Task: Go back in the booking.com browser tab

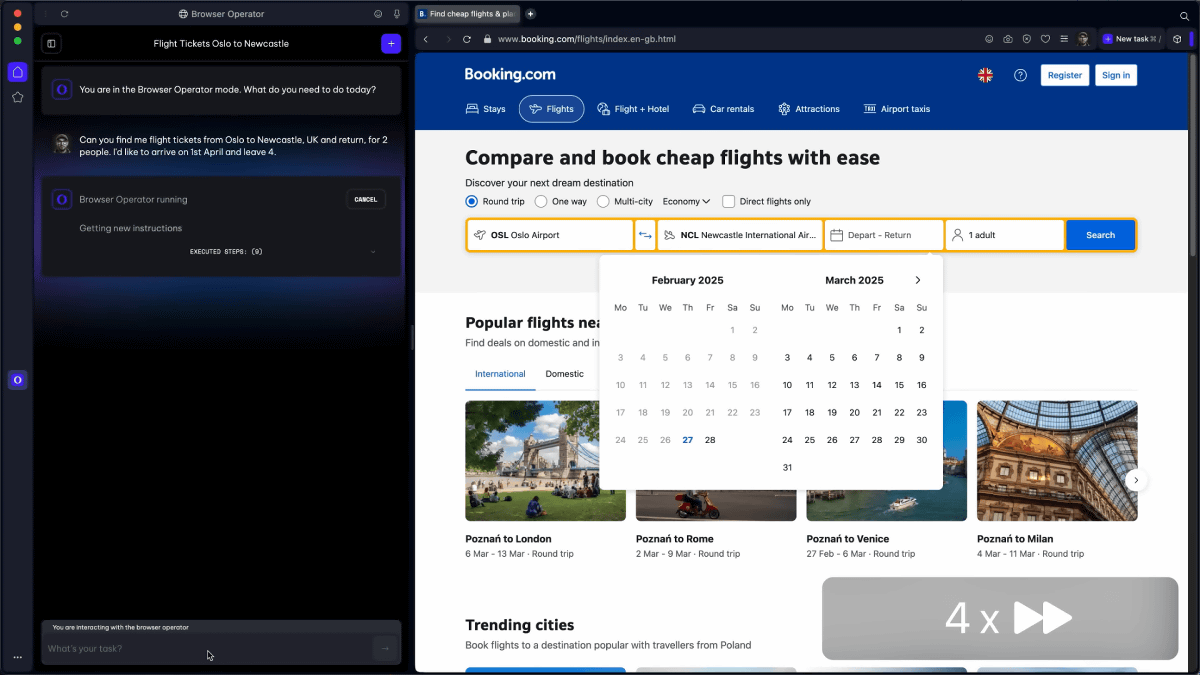Action: click(426, 39)
